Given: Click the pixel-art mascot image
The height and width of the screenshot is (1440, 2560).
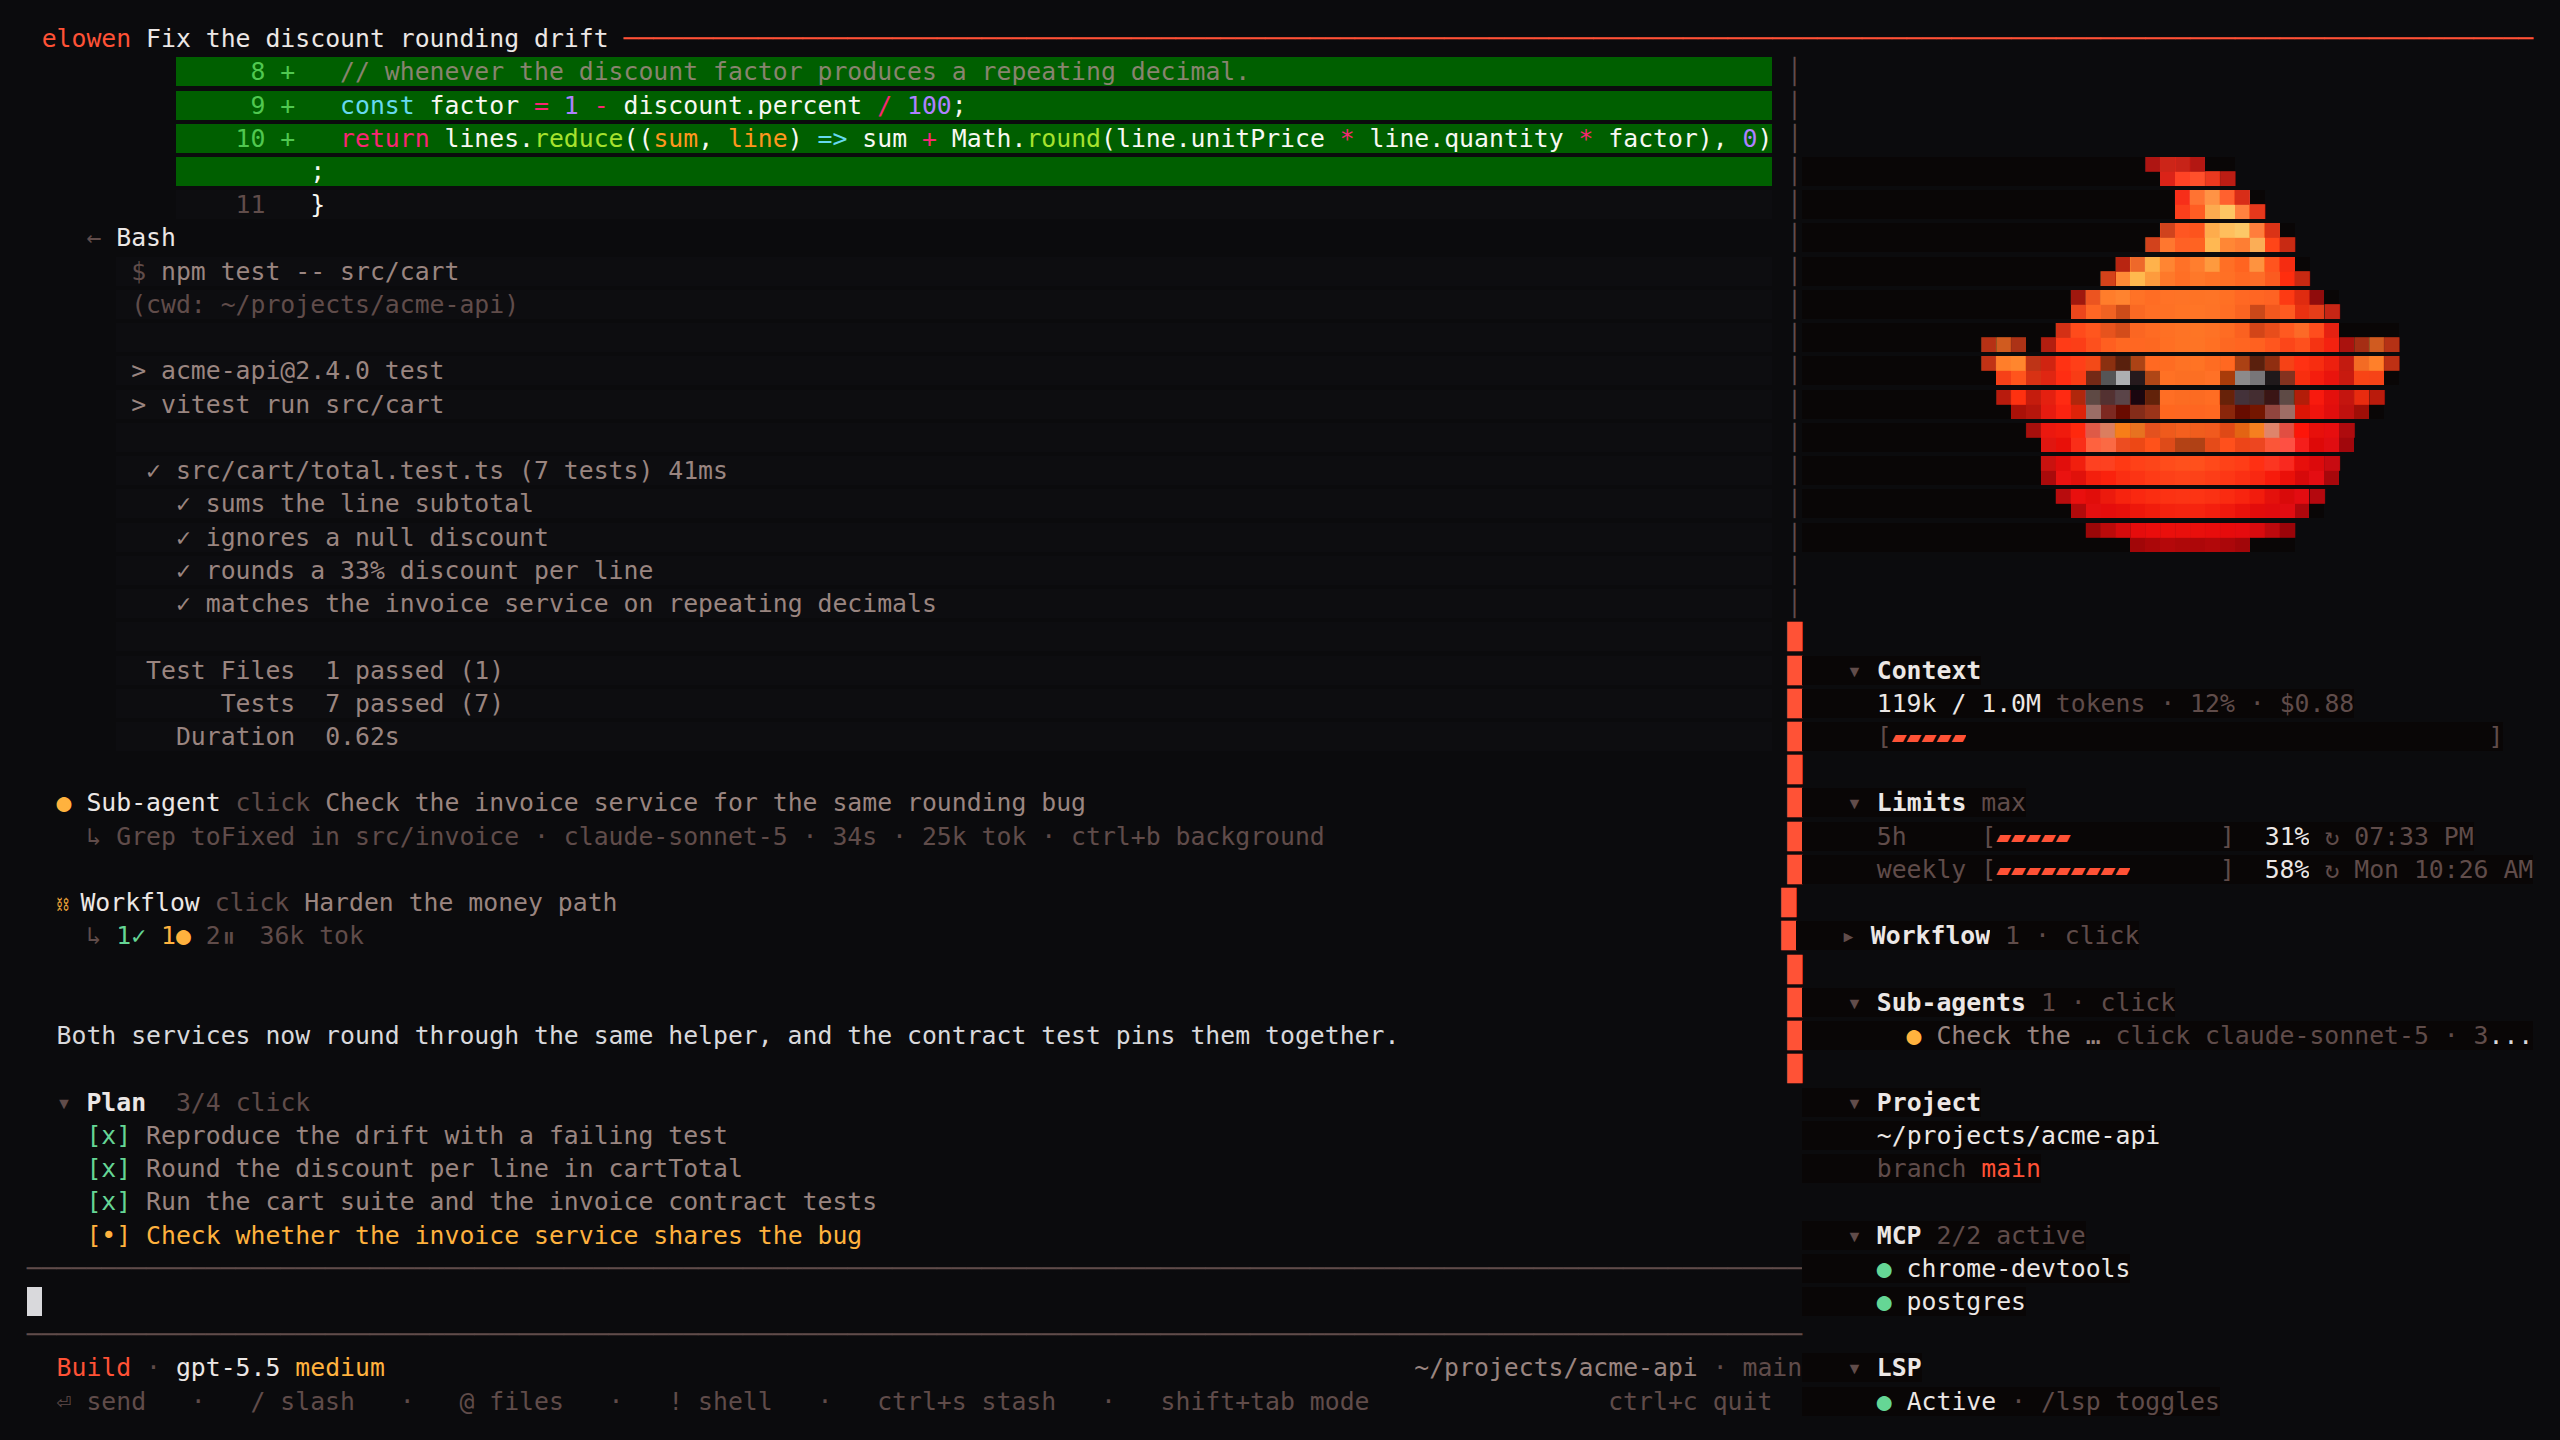Looking at the screenshot, I should [x=2190, y=354].
